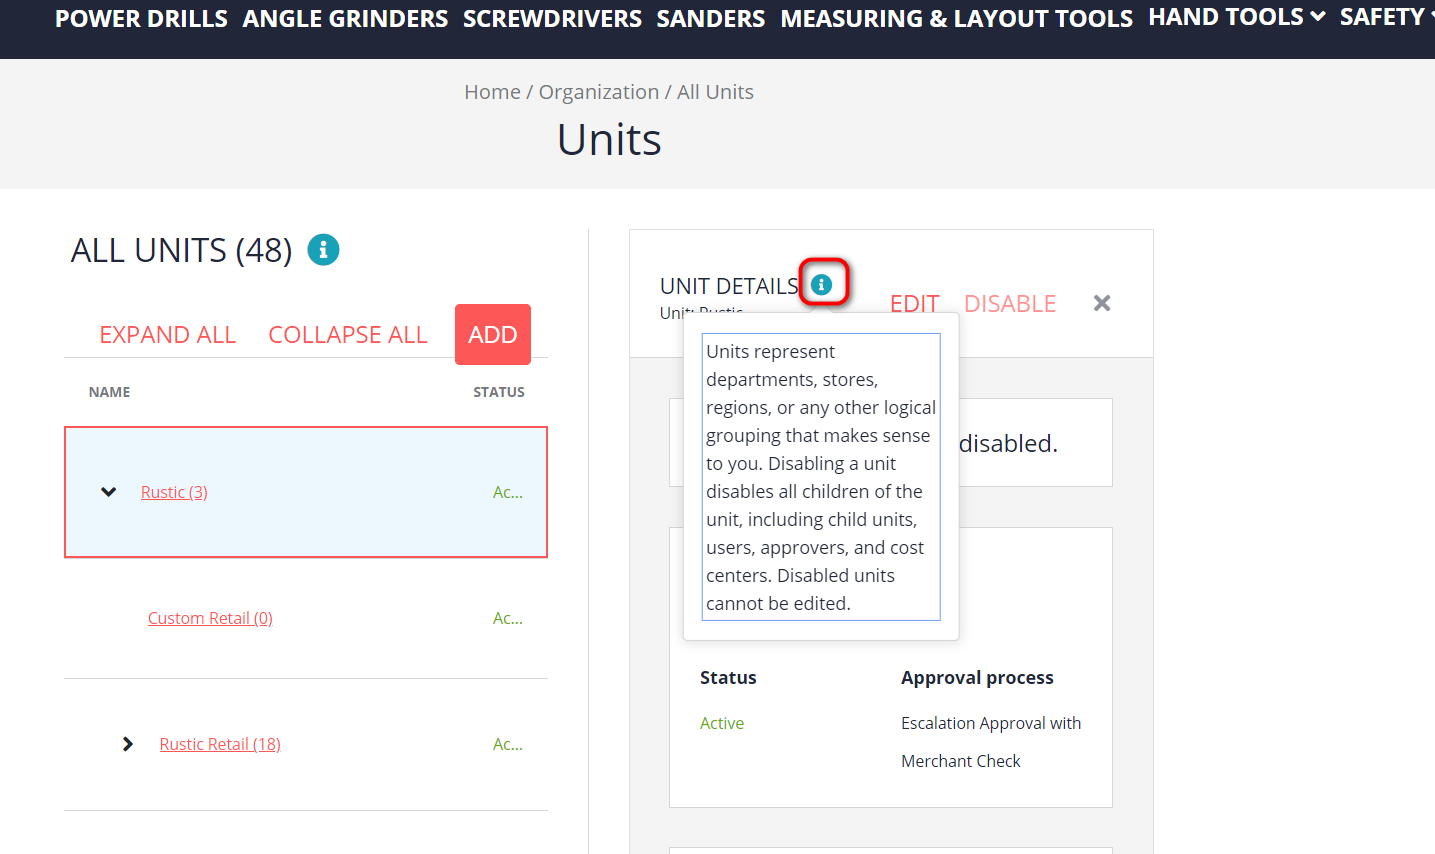Click info icon next to All Units heading

(x=323, y=249)
